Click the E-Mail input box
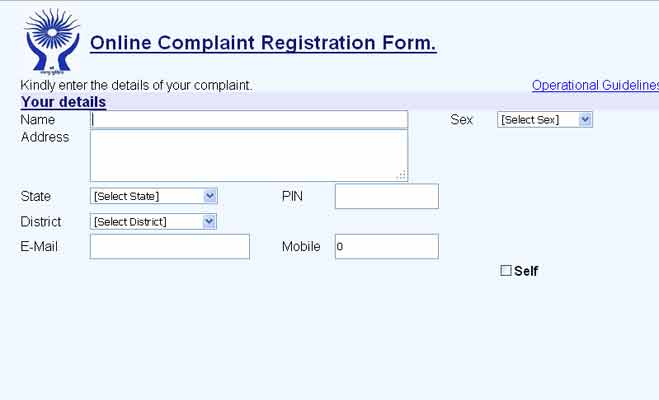Image resolution: width=659 pixels, height=400 pixels. click(x=169, y=246)
